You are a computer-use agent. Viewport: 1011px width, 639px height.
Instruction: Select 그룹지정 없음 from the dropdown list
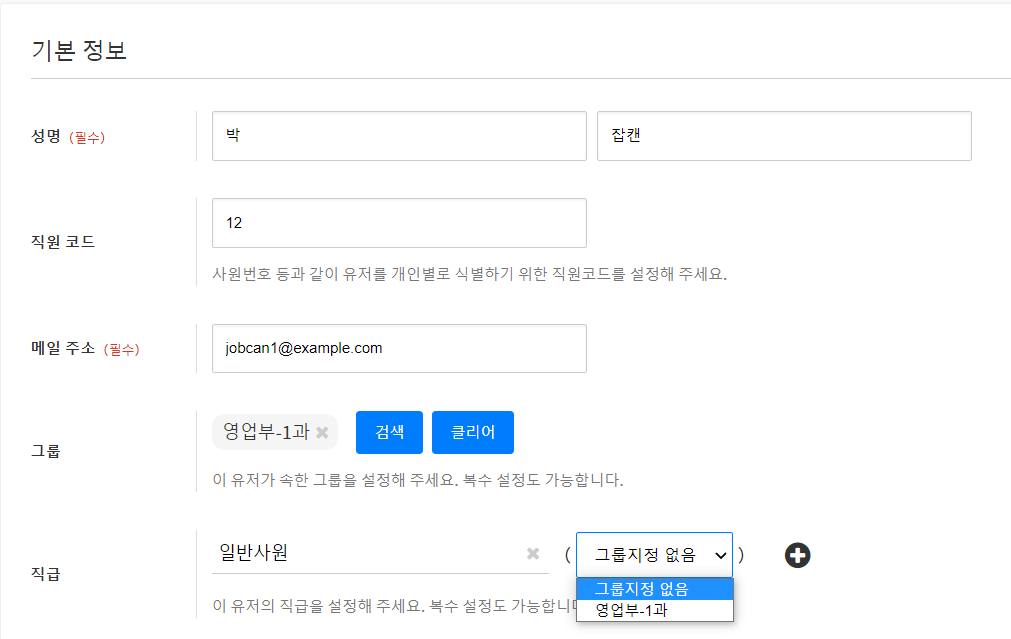(x=654, y=589)
